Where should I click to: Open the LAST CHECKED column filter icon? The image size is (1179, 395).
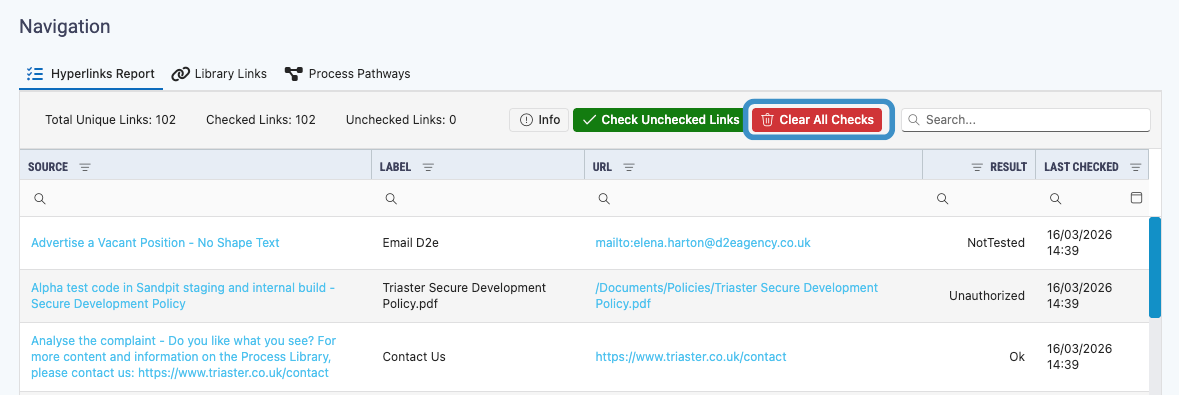1135,167
